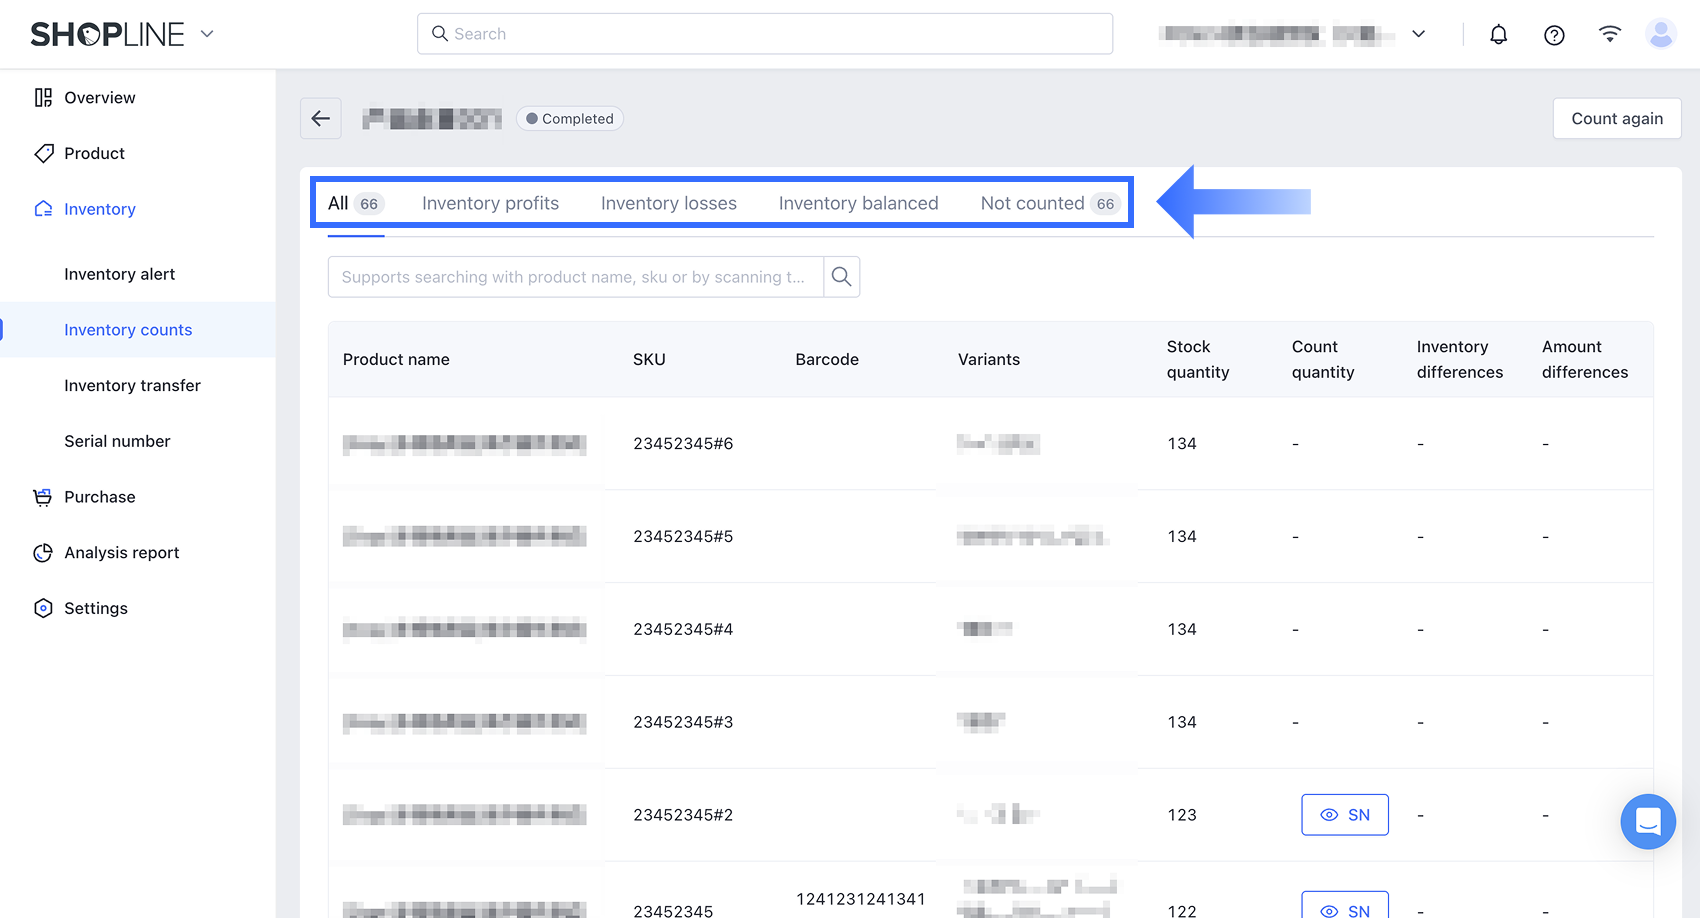Switch to the Not counted tab
The image size is (1700, 918).
[1032, 203]
